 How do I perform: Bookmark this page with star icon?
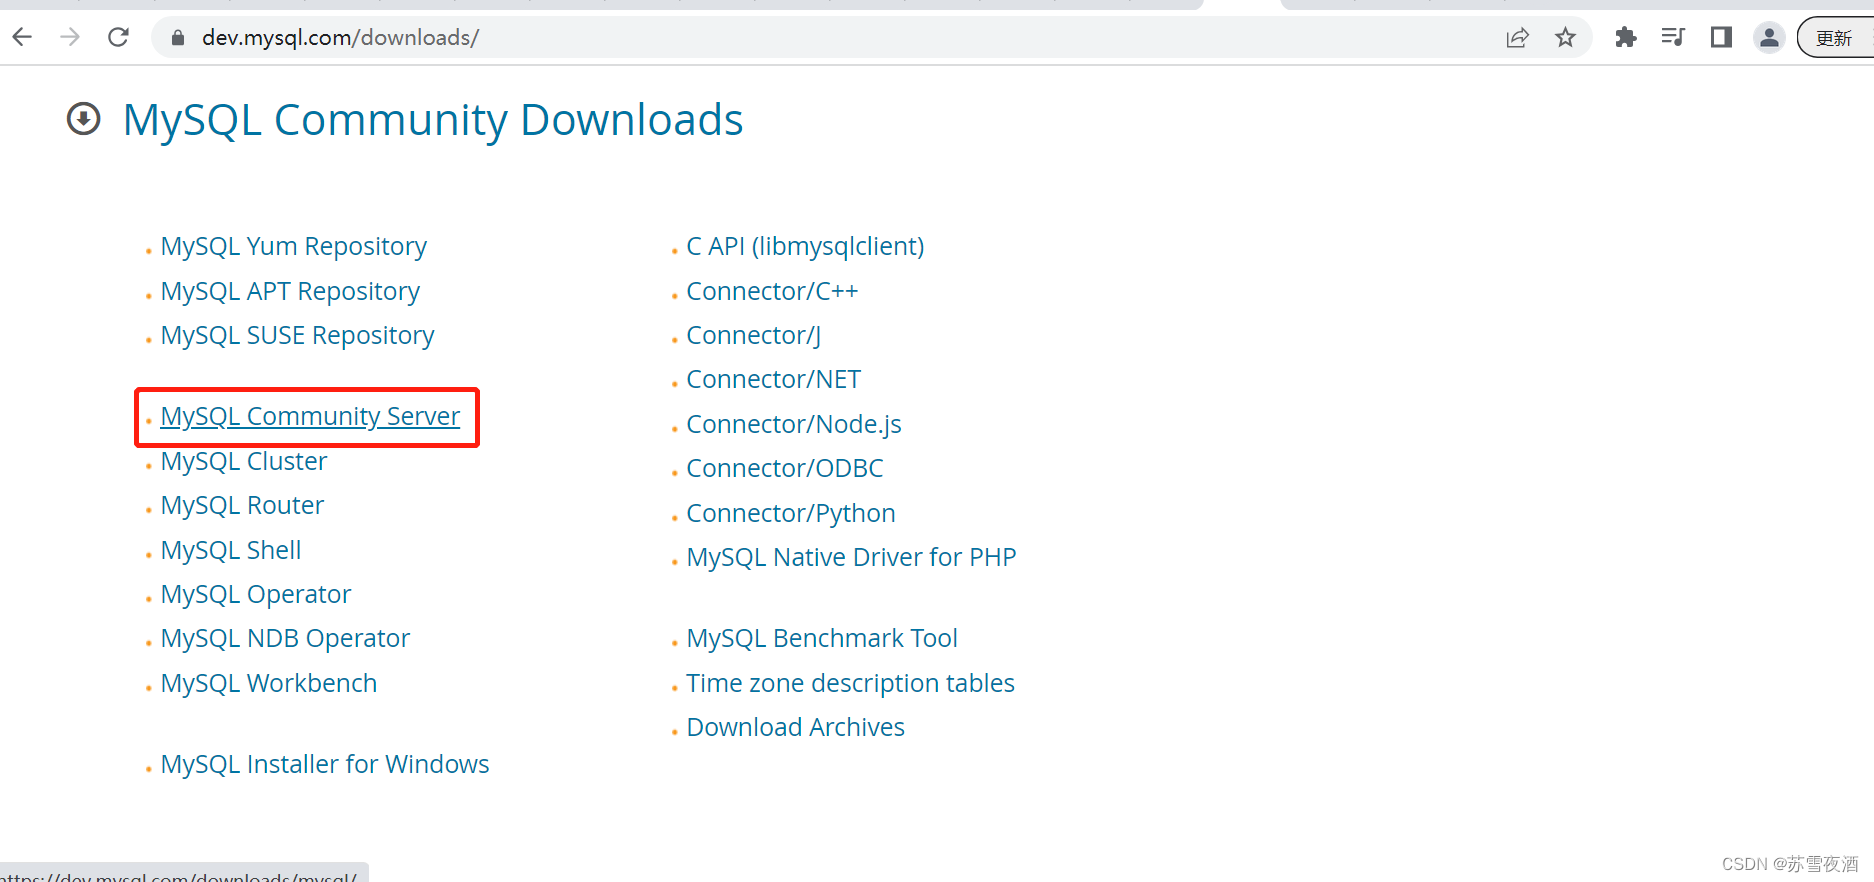click(x=1565, y=38)
